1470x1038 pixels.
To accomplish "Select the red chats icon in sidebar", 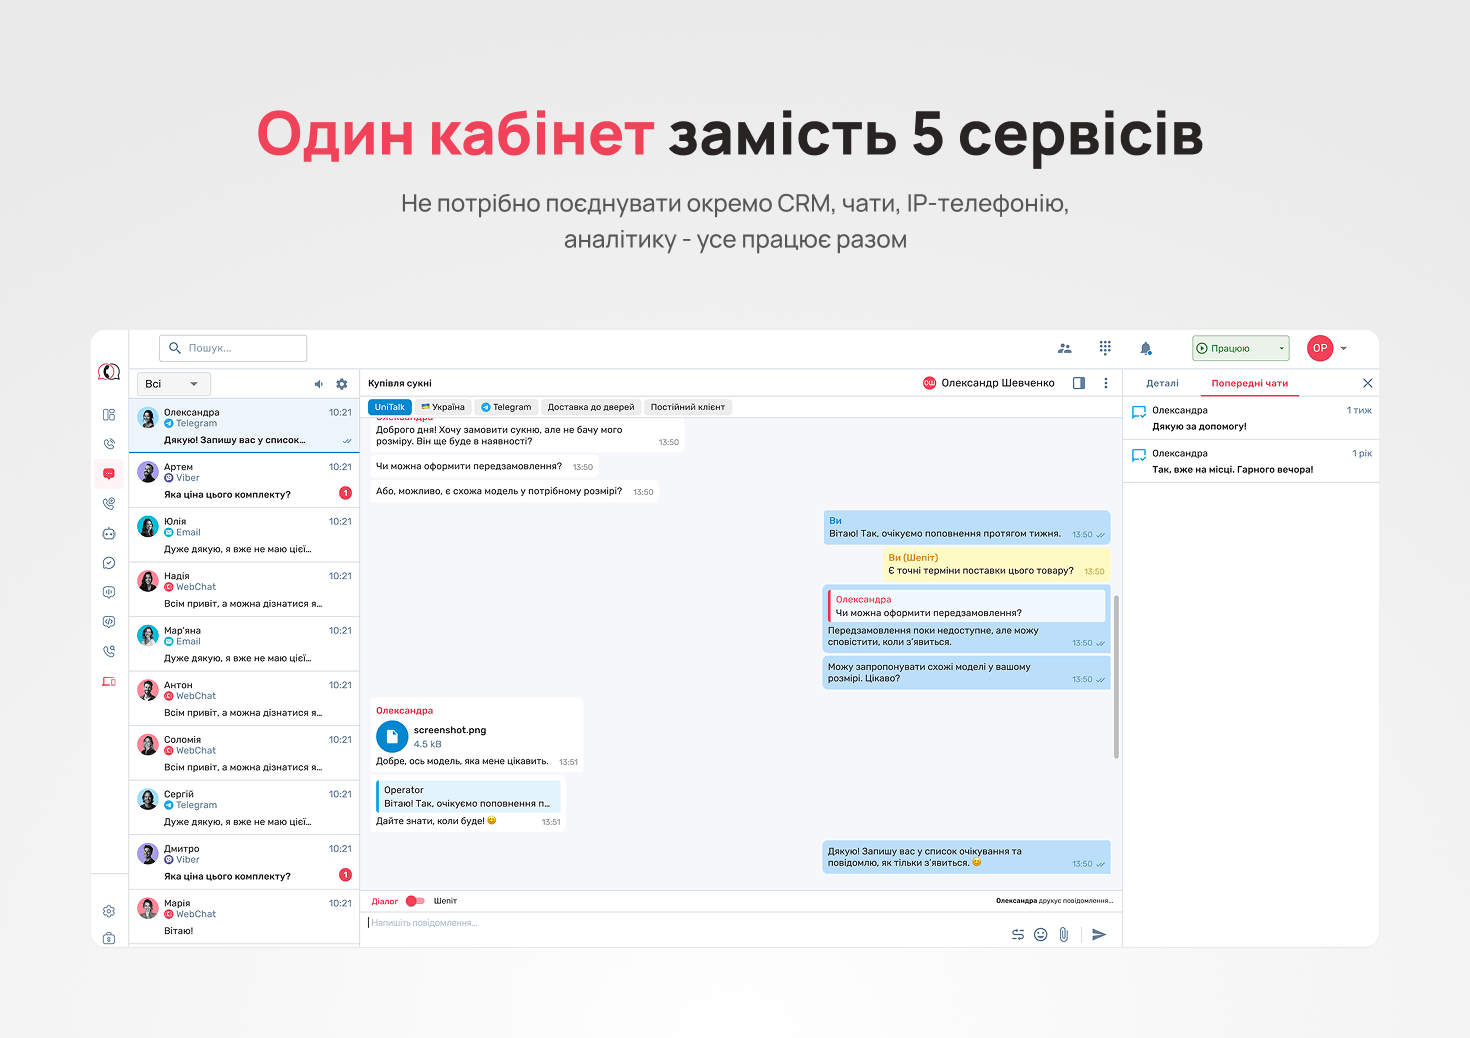I will coord(109,474).
